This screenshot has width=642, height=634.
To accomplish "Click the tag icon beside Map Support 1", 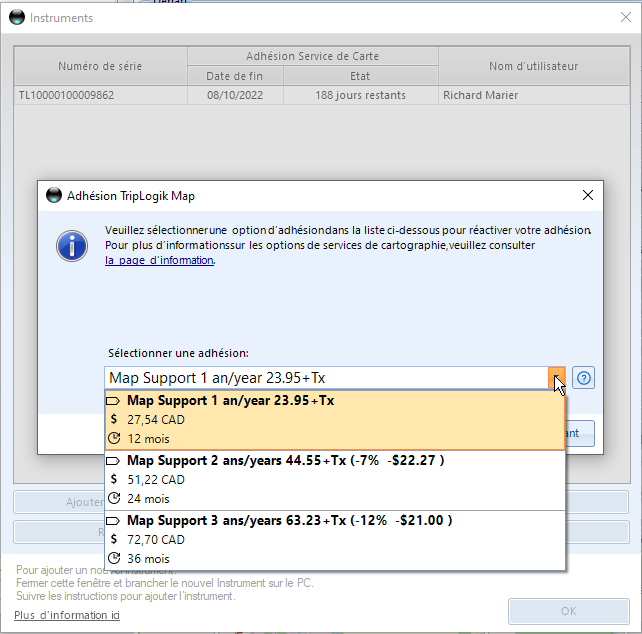I will tap(113, 401).
